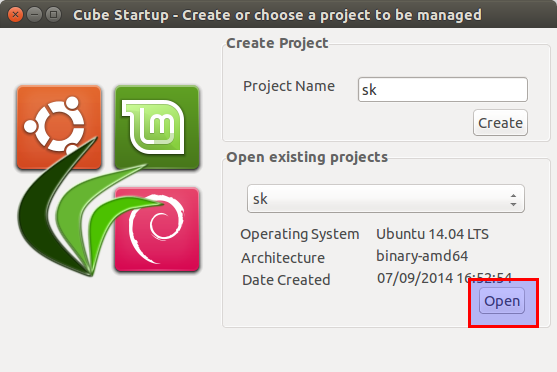Click the Project Name text field
Viewport: 557px width, 372px height.
pyautogui.click(x=443, y=90)
